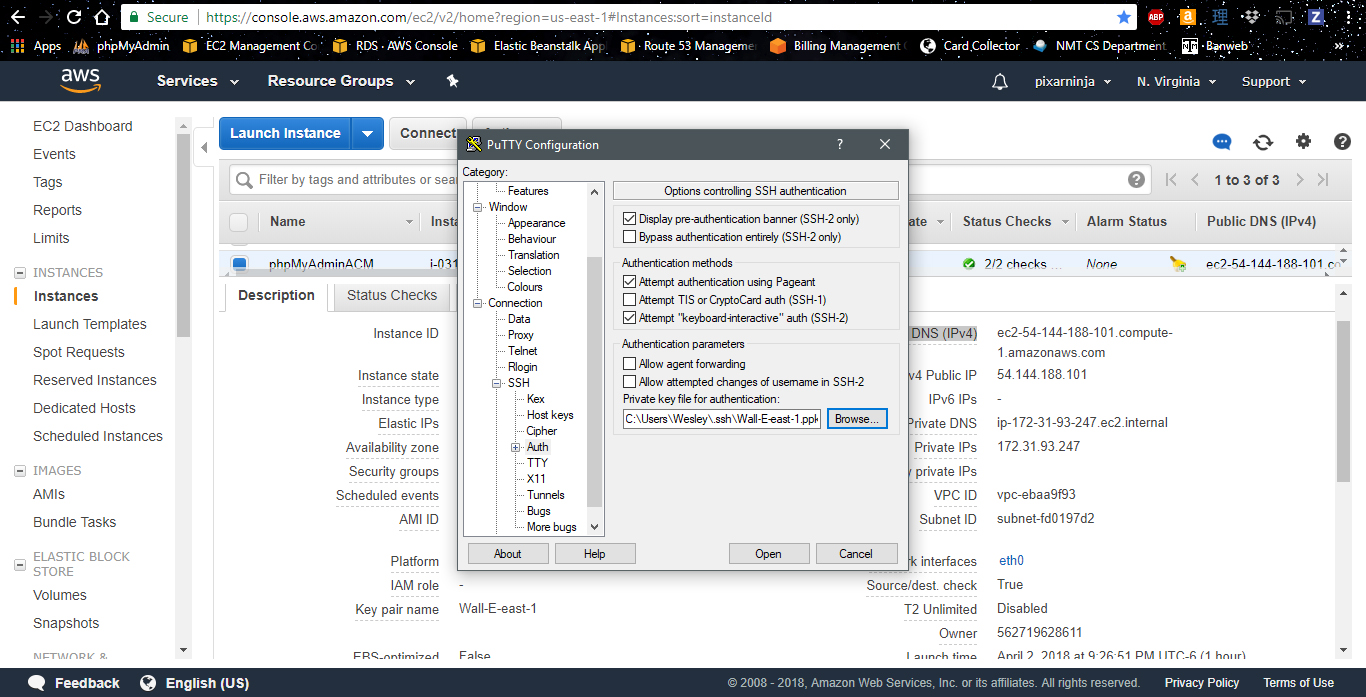Click the PuTTY category tree scrollbar

(x=595, y=380)
